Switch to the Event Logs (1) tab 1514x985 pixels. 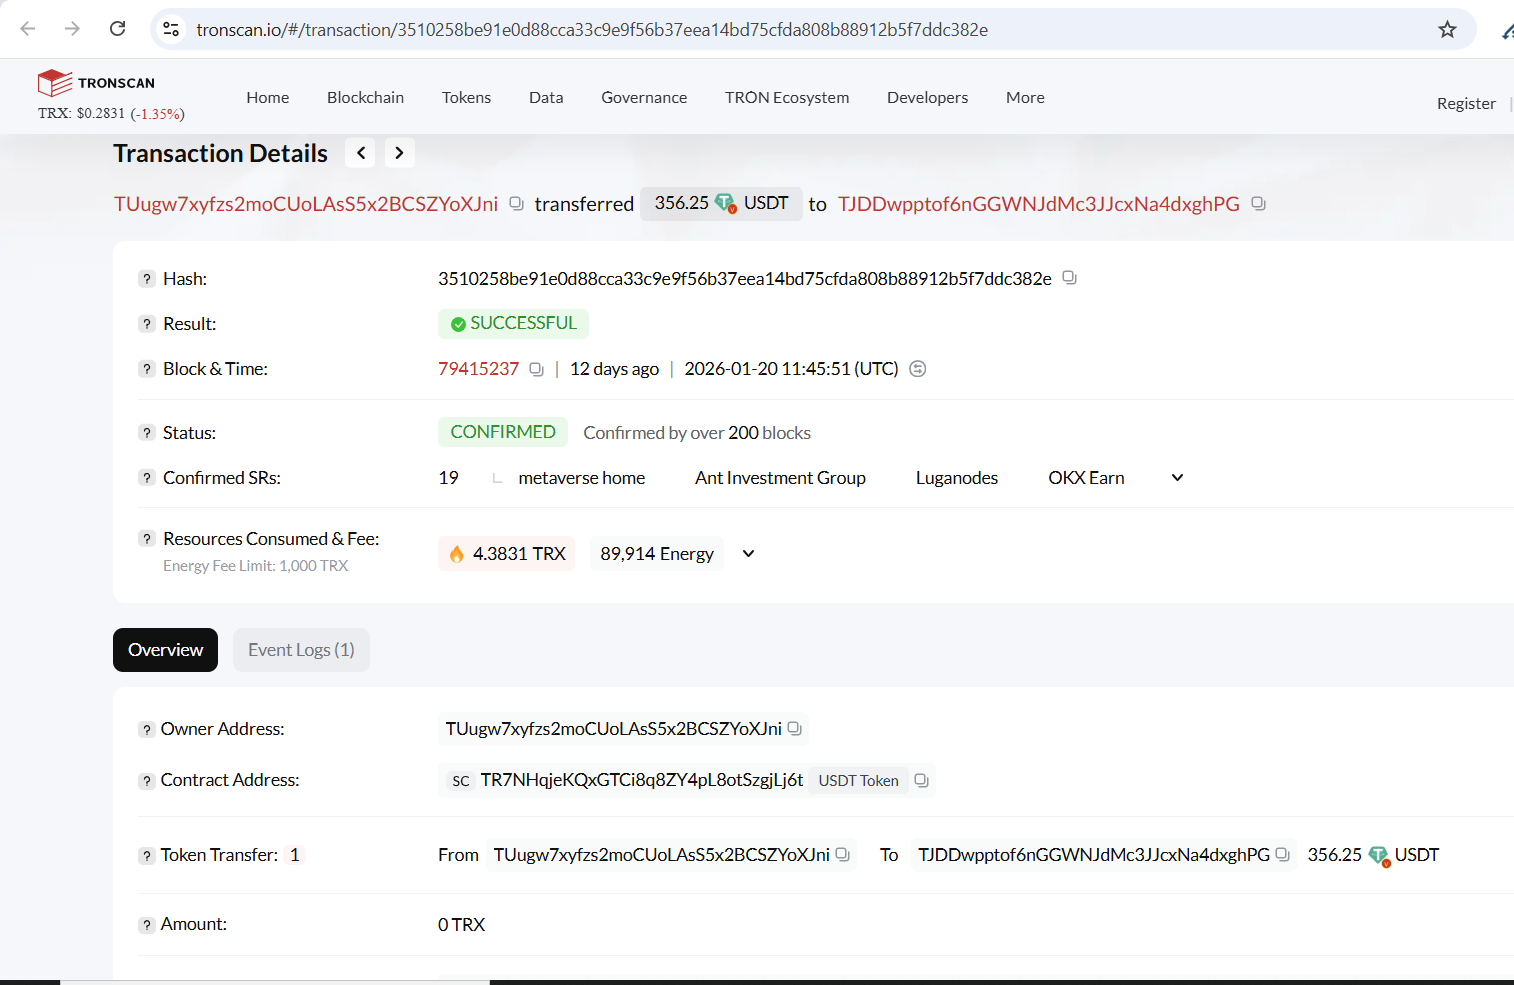[301, 650]
